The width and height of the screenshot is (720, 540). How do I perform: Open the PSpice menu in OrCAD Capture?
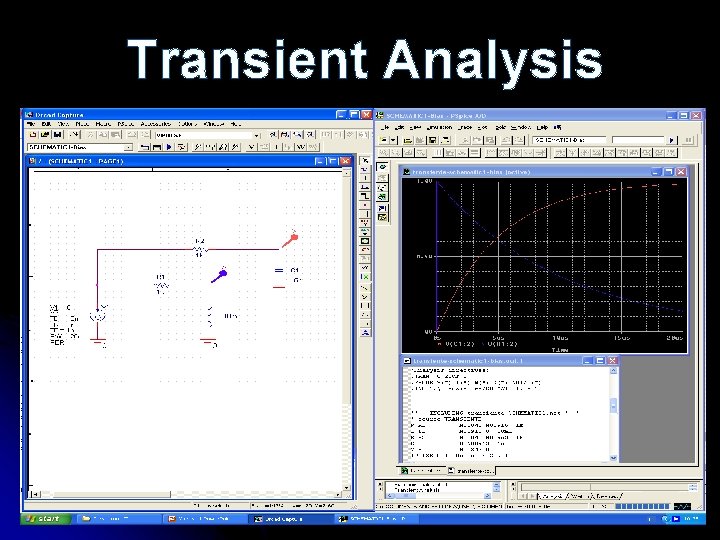(125, 124)
